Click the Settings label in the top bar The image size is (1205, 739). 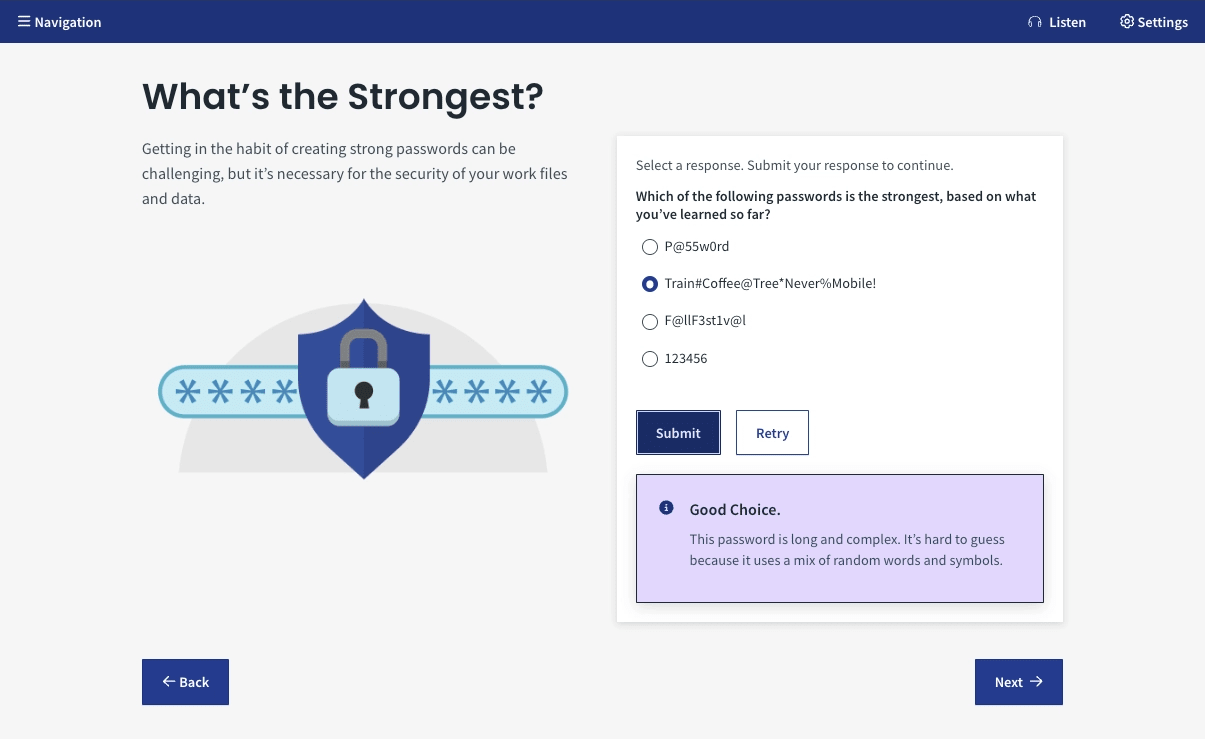click(1162, 22)
